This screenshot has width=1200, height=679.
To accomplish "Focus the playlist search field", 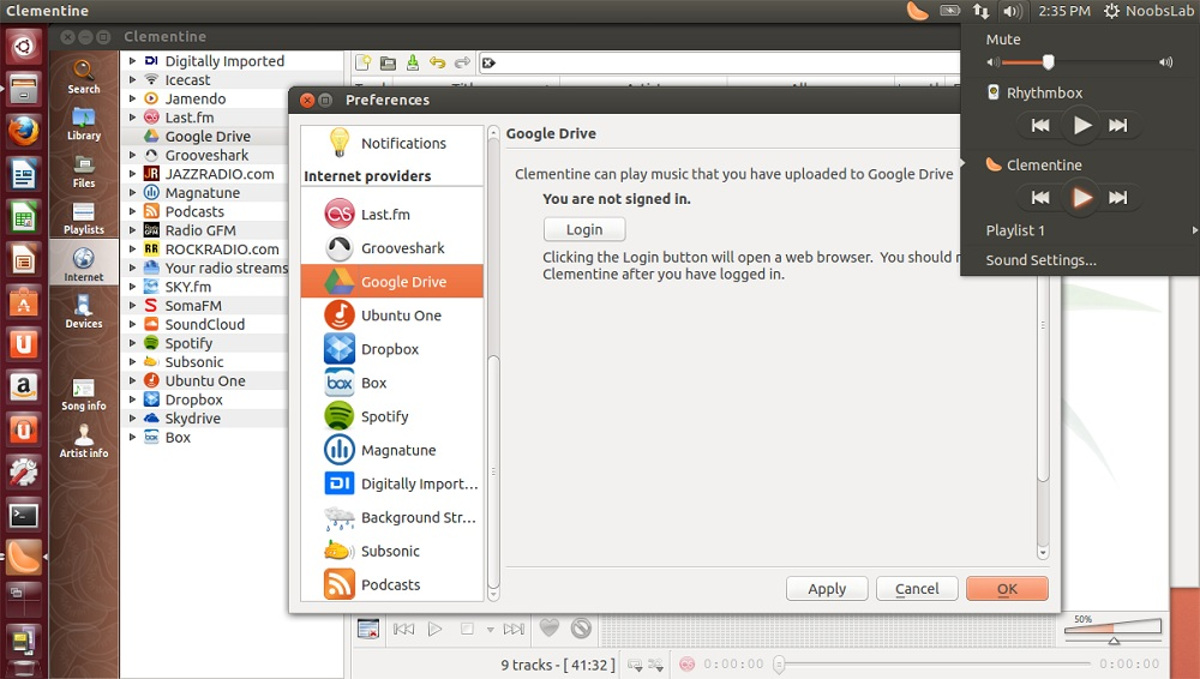I will pos(720,63).
